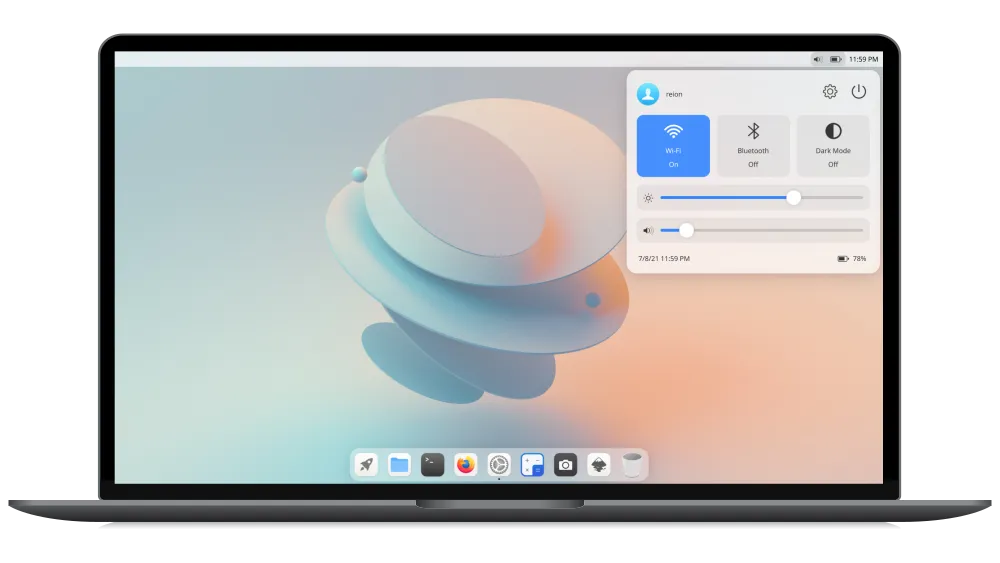Screen dimensions: 1000x563
Task: Click the battery icon in the top bar
Action: pyautogui.click(x=835, y=59)
